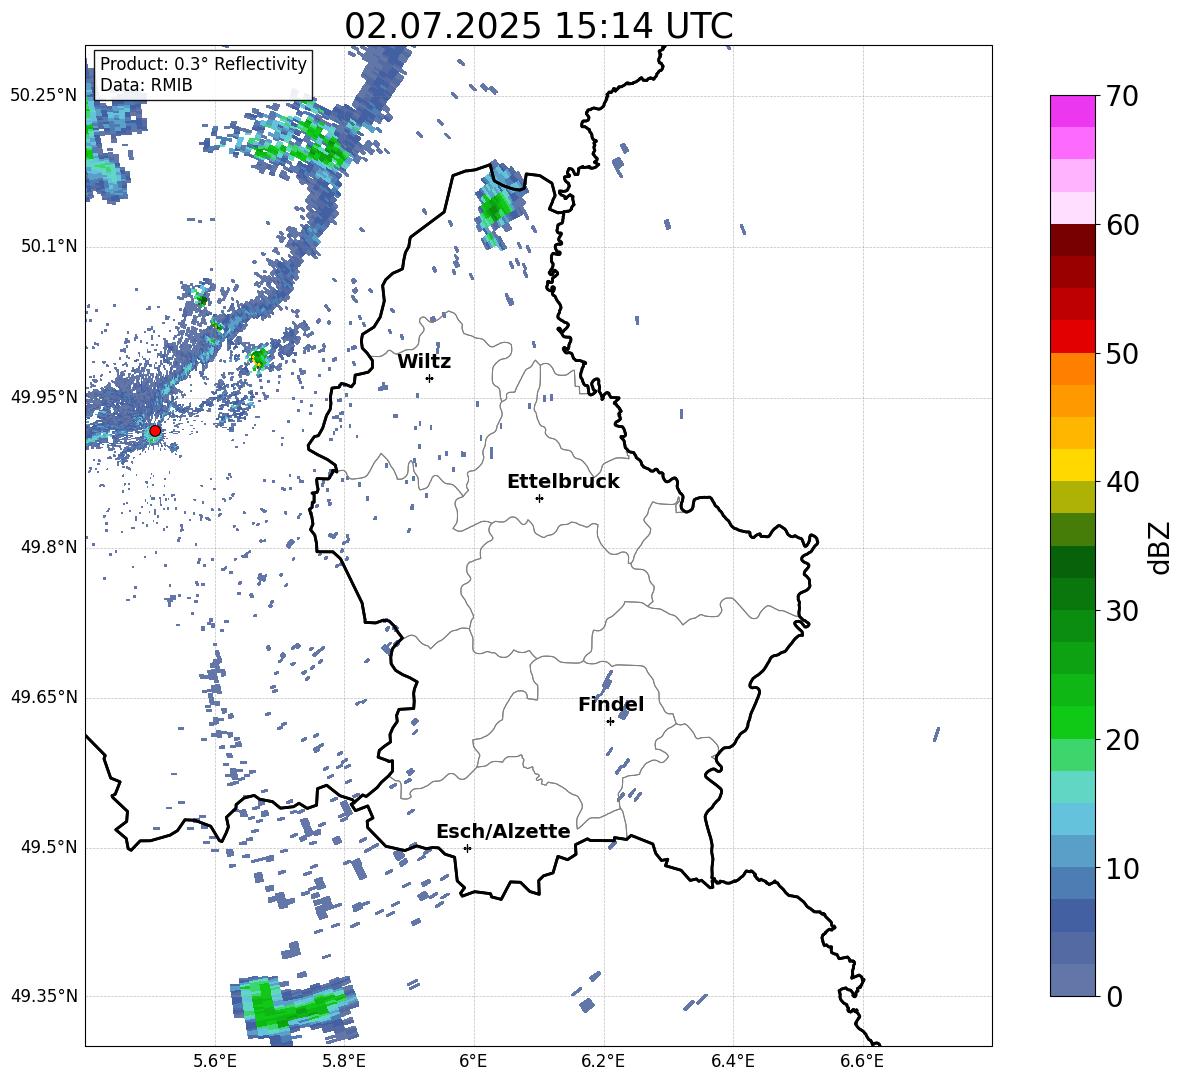Viewport: 1184px width, 1081px height.
Task: Click the Wiltz station cross marker
Action: (430, 378)
